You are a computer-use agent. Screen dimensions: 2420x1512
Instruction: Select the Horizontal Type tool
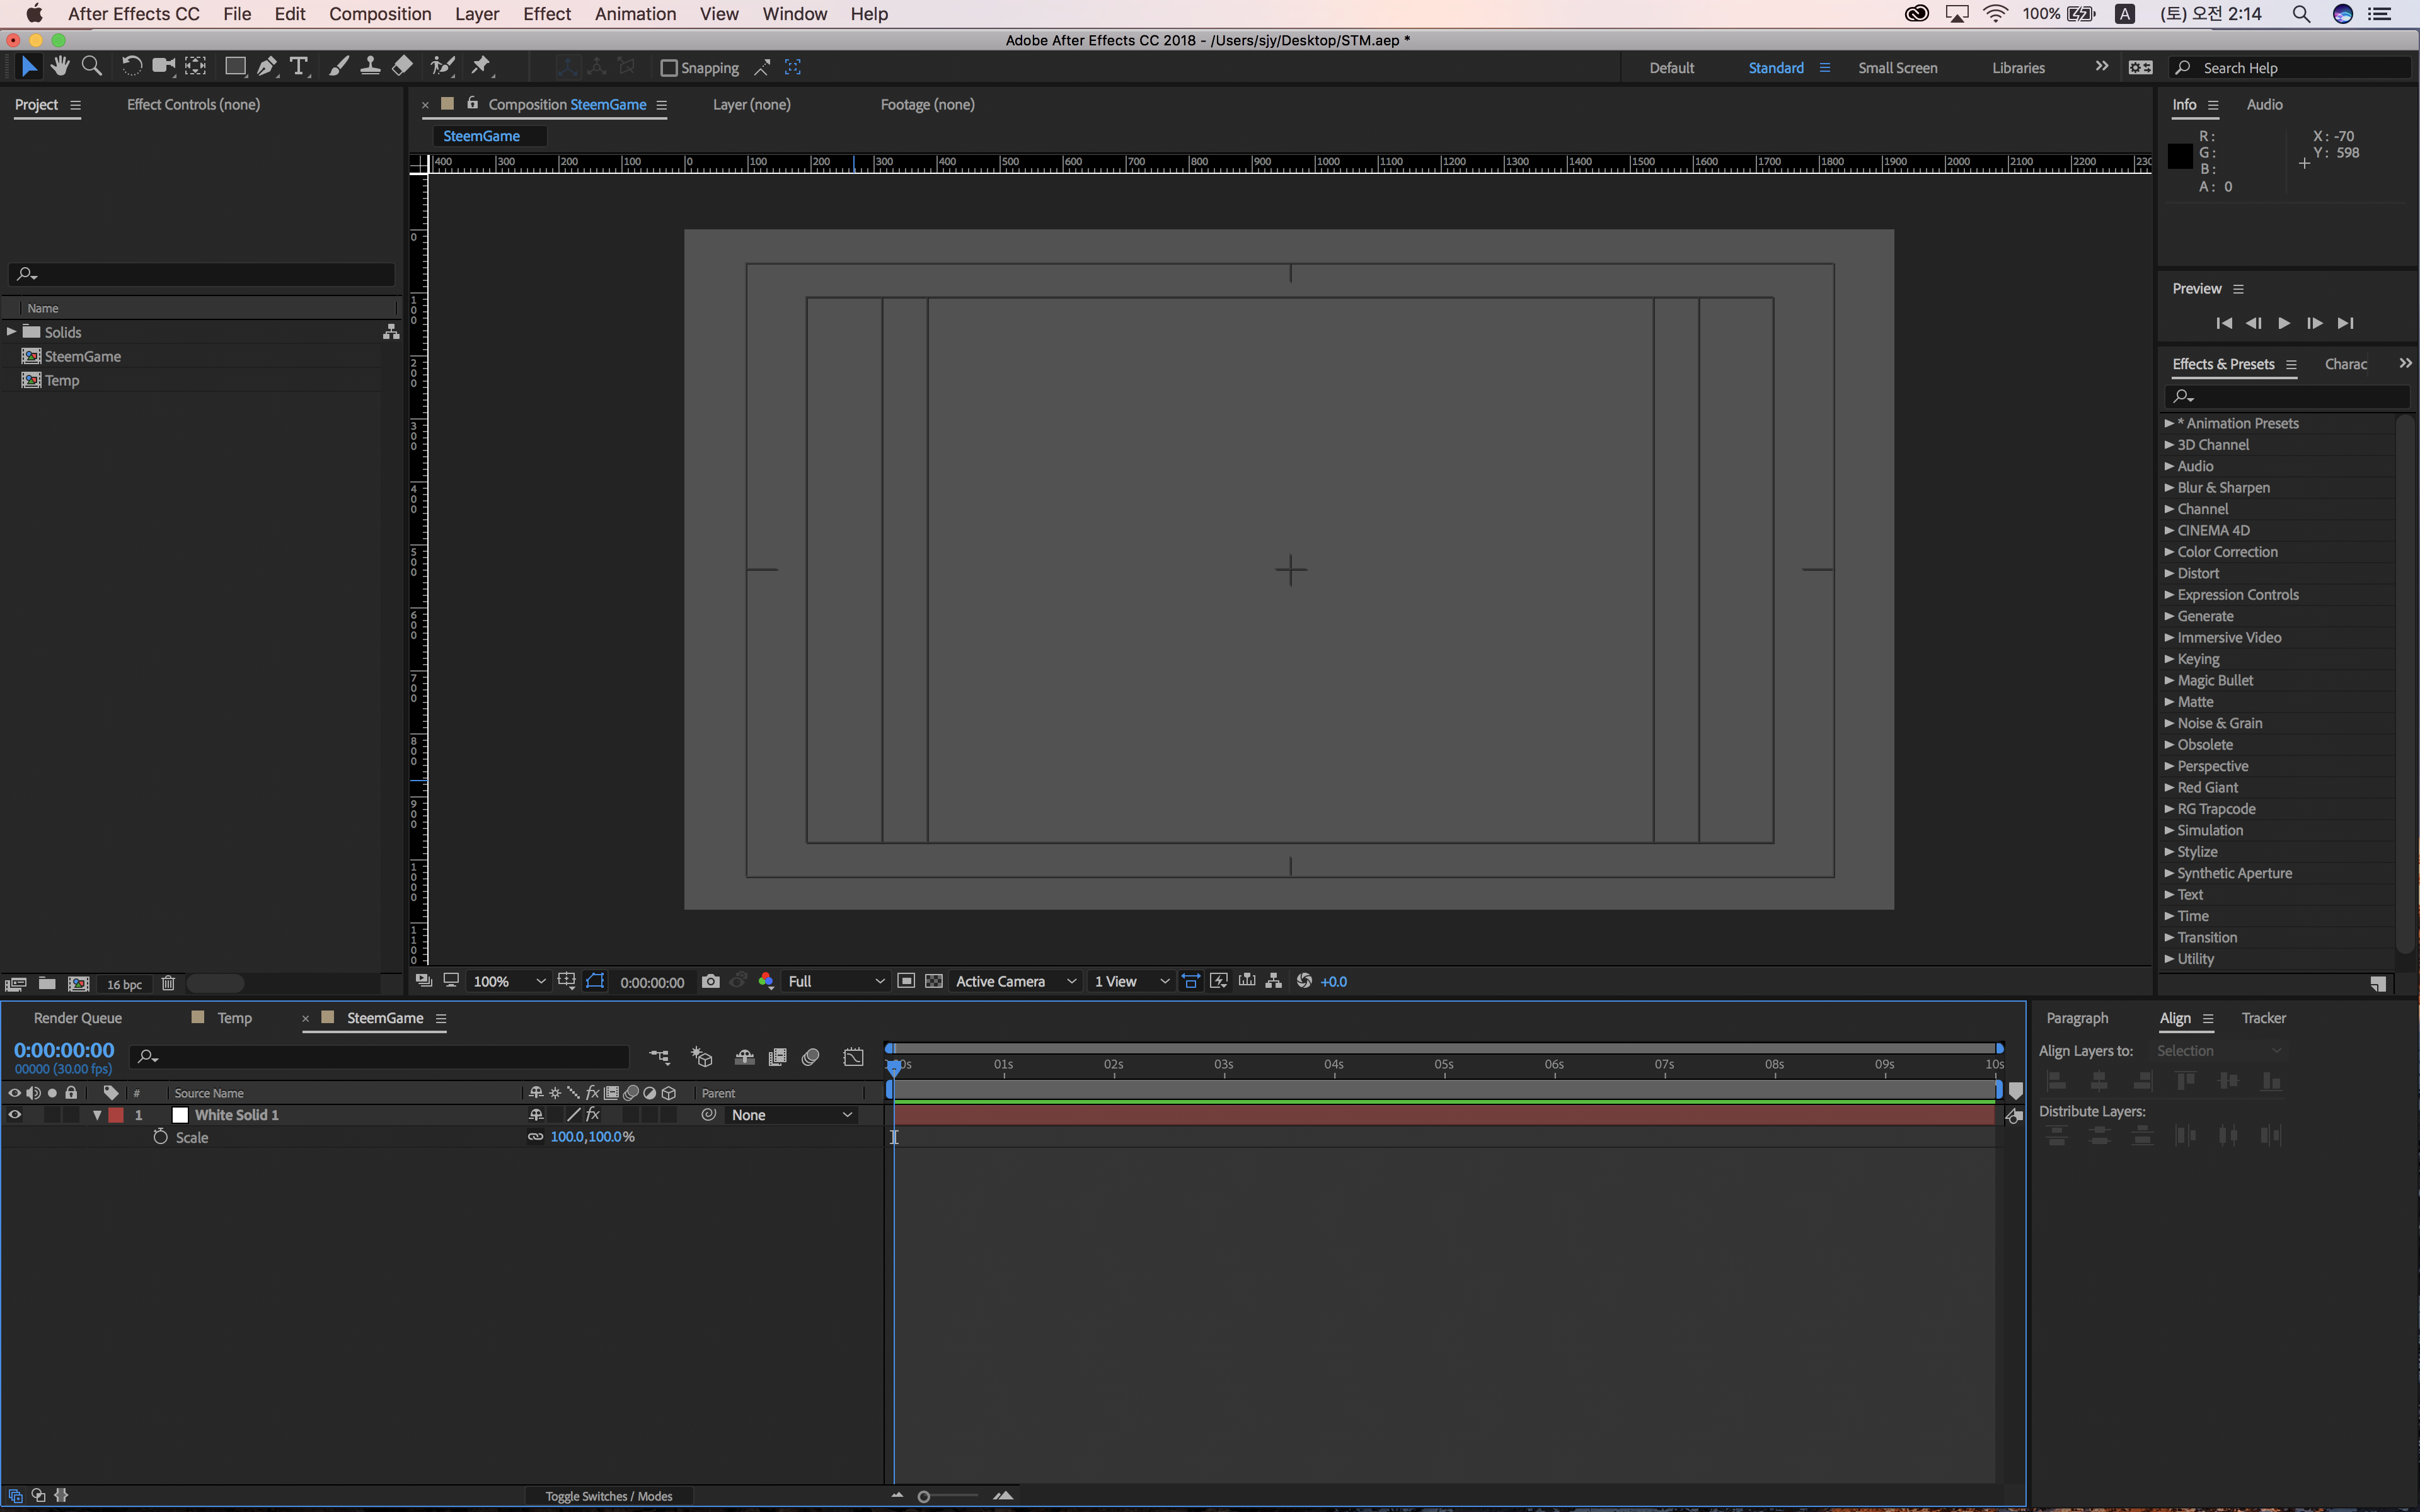point(298,67)
